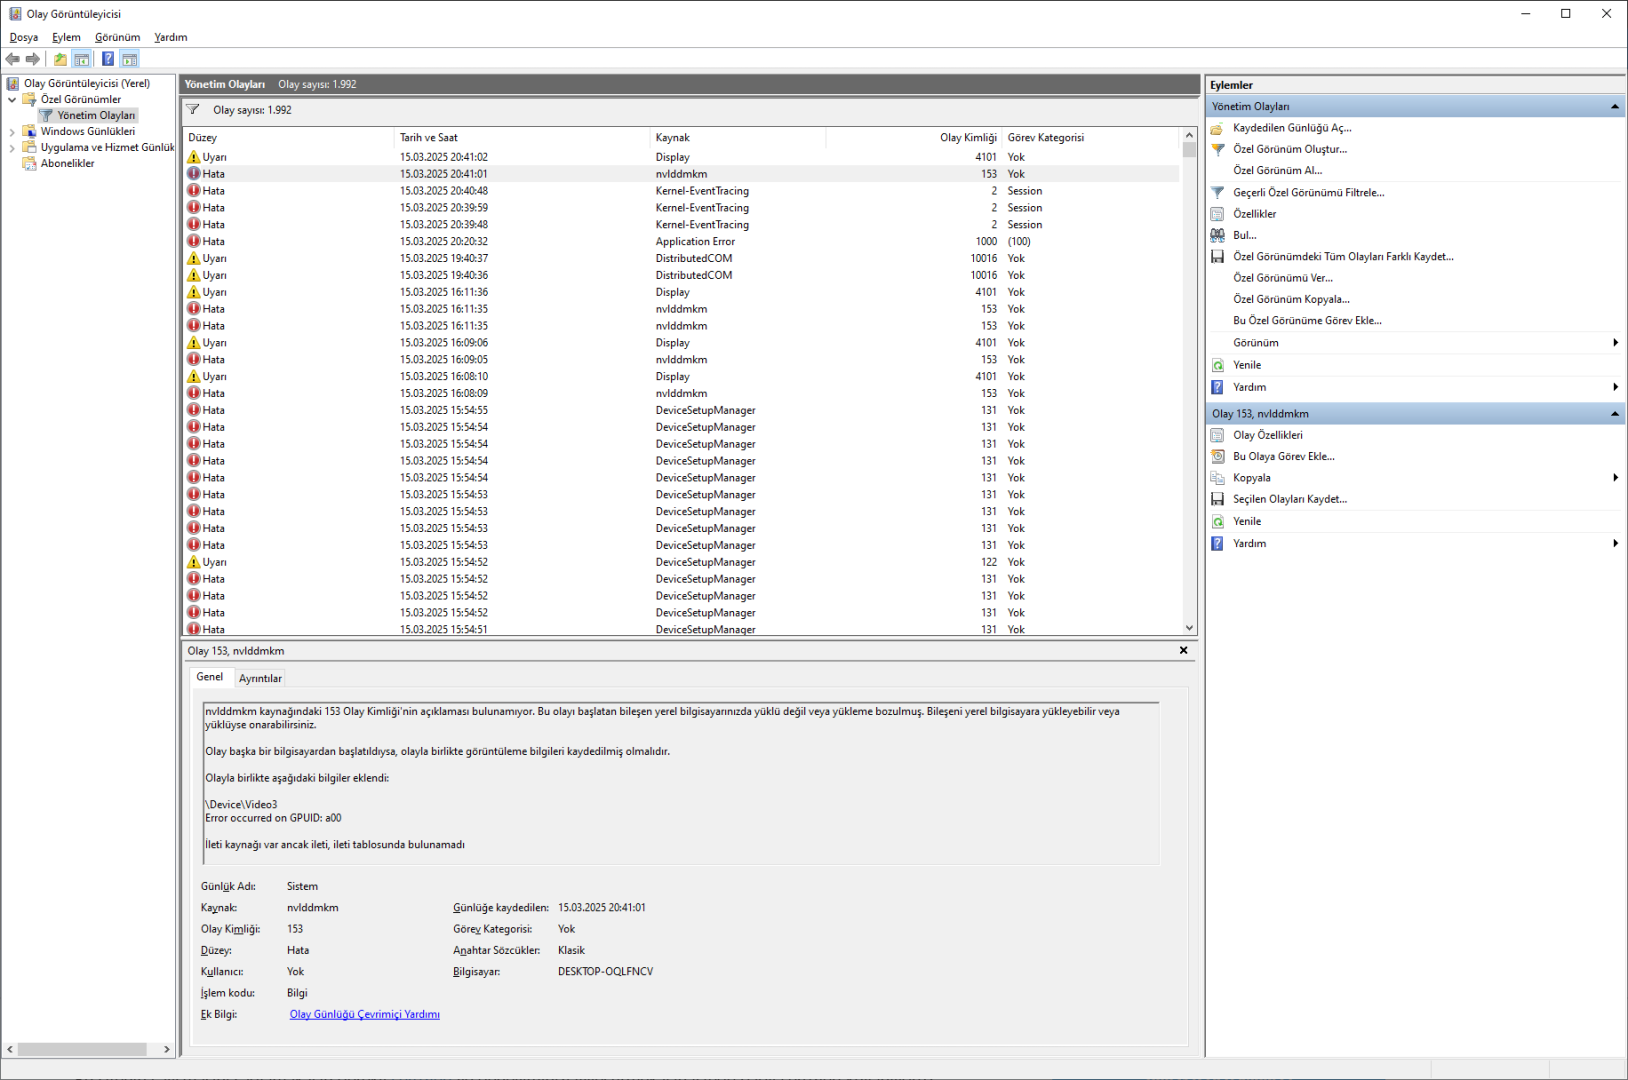Collapse the Olay 153, nvlddmkm actions section
The image size is (1628, 1080).
(x=1614, y=413)
